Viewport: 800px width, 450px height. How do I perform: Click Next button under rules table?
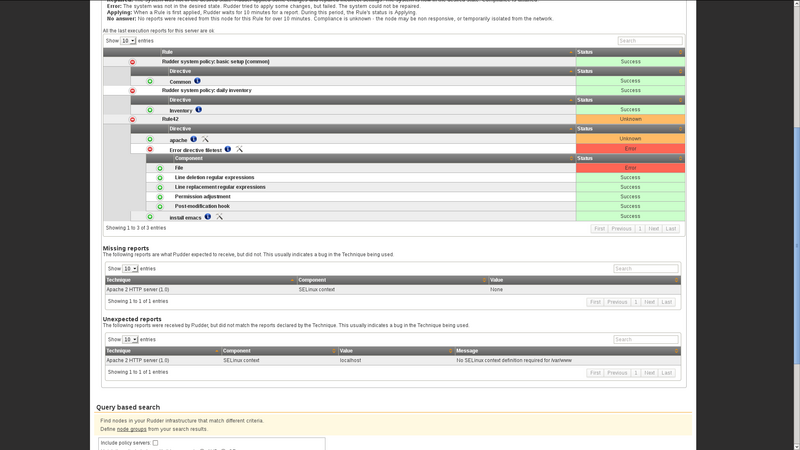654,229
